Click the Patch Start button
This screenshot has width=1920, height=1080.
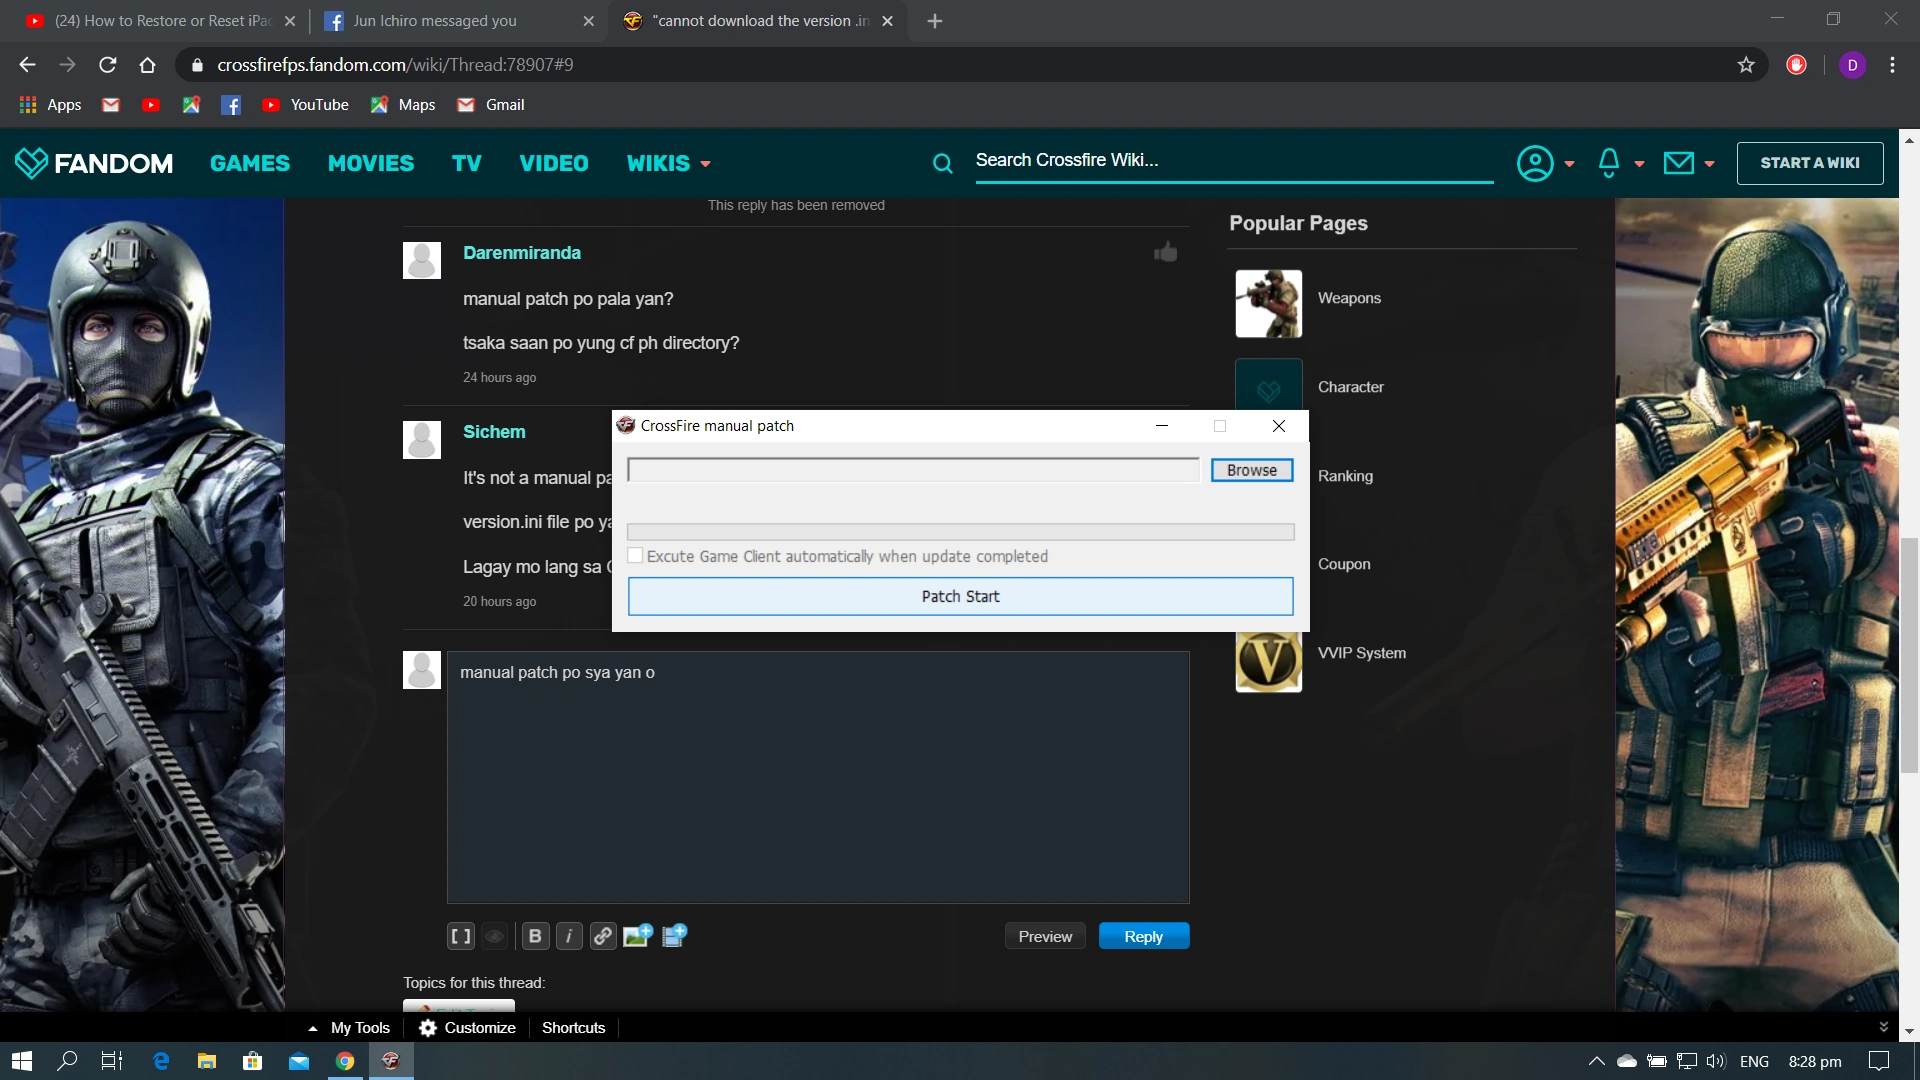tap(960, 596)
